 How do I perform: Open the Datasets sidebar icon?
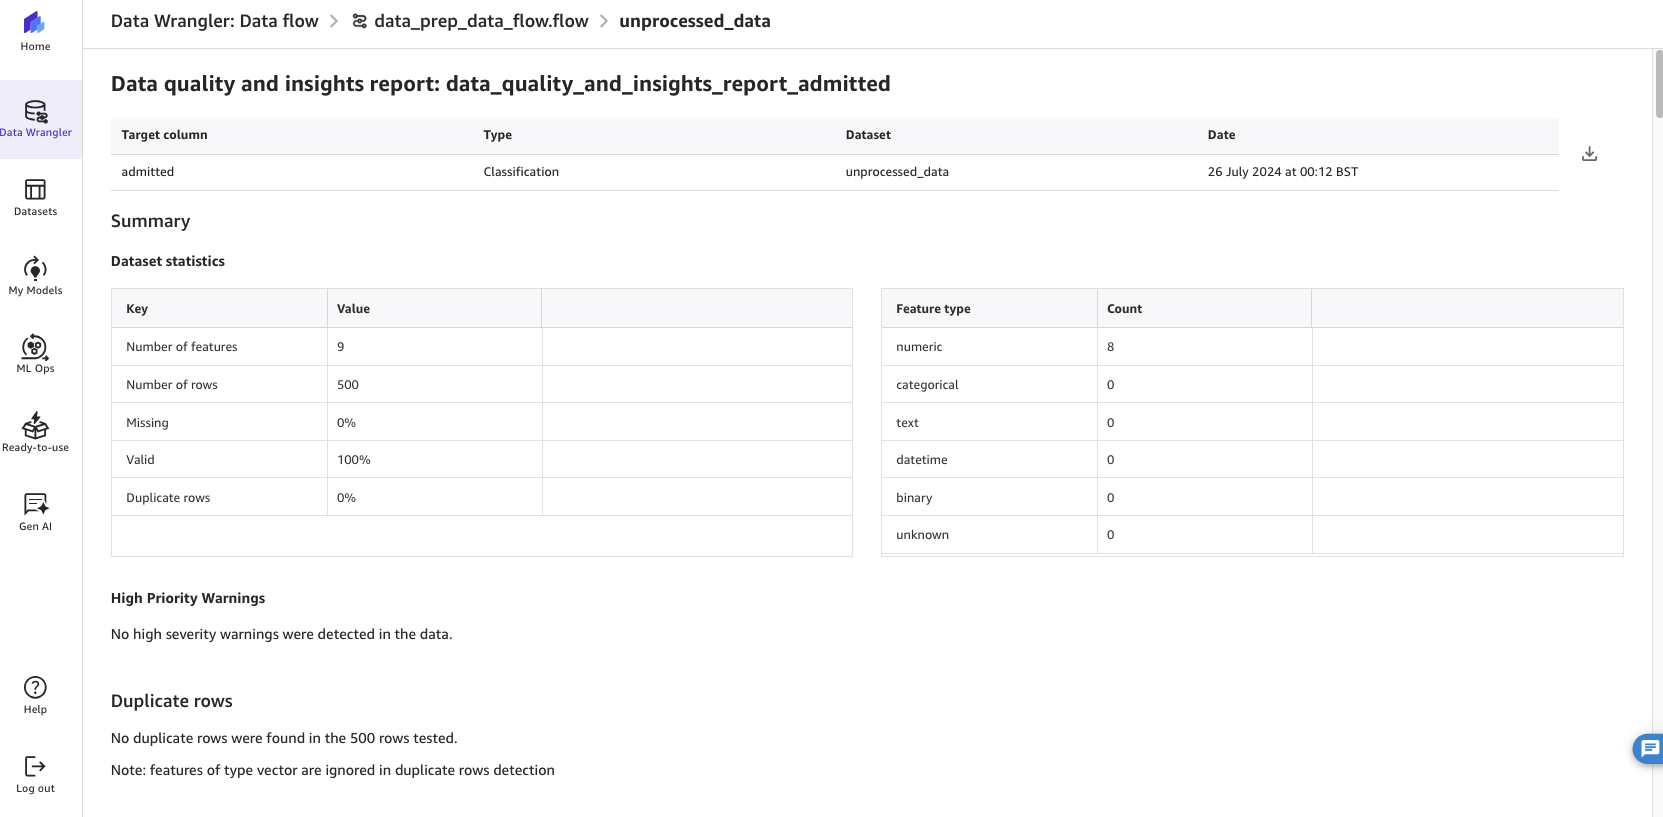pos(35,198)
